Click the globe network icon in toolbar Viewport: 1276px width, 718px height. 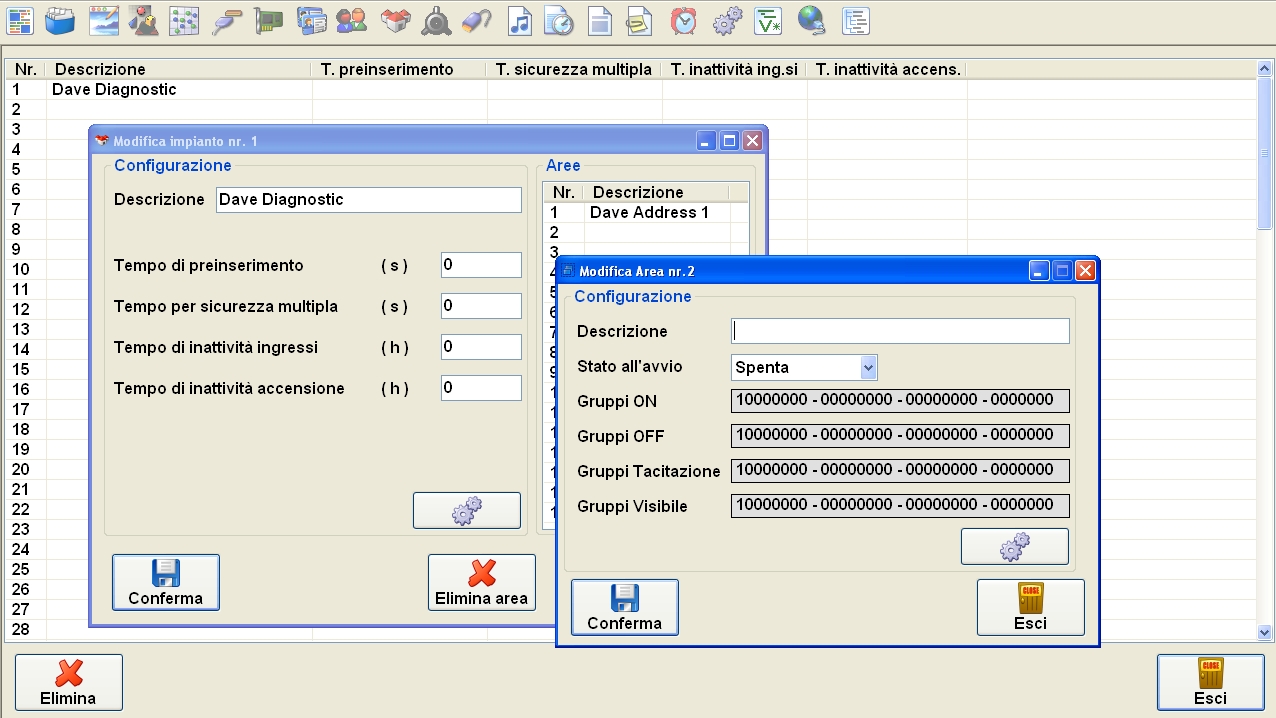click(811, 21)
